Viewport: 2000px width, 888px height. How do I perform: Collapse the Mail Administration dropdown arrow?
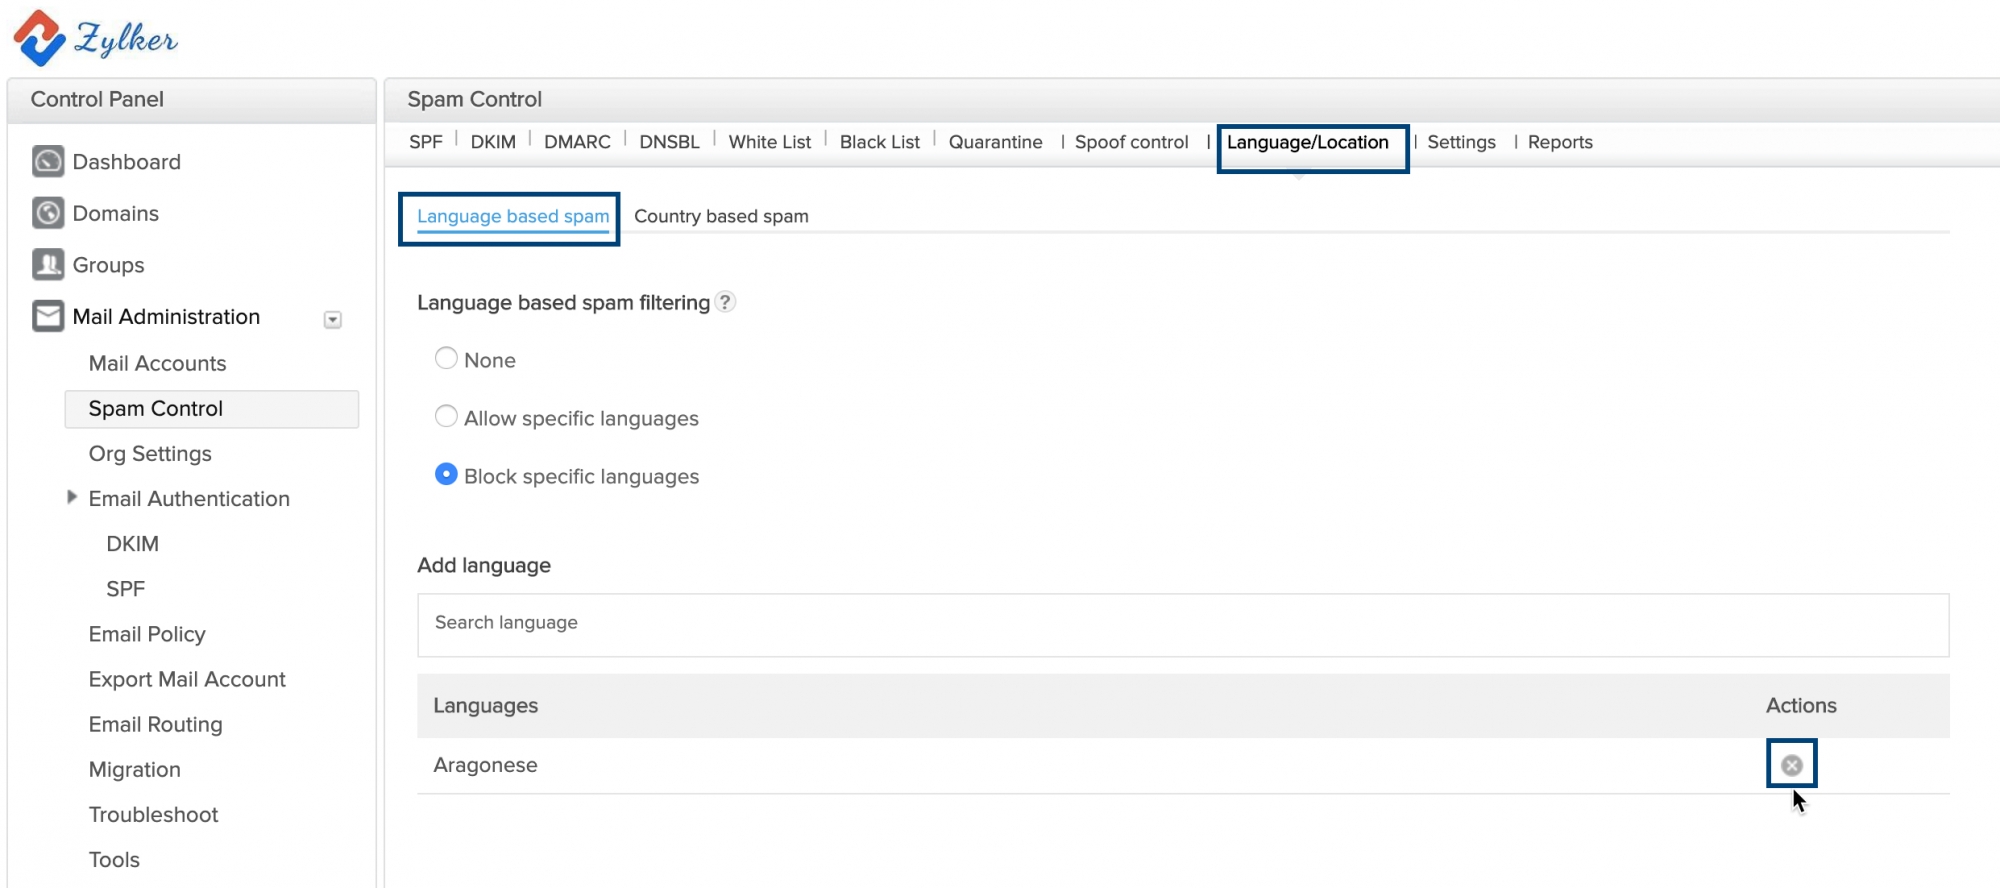tap(333, 320)
